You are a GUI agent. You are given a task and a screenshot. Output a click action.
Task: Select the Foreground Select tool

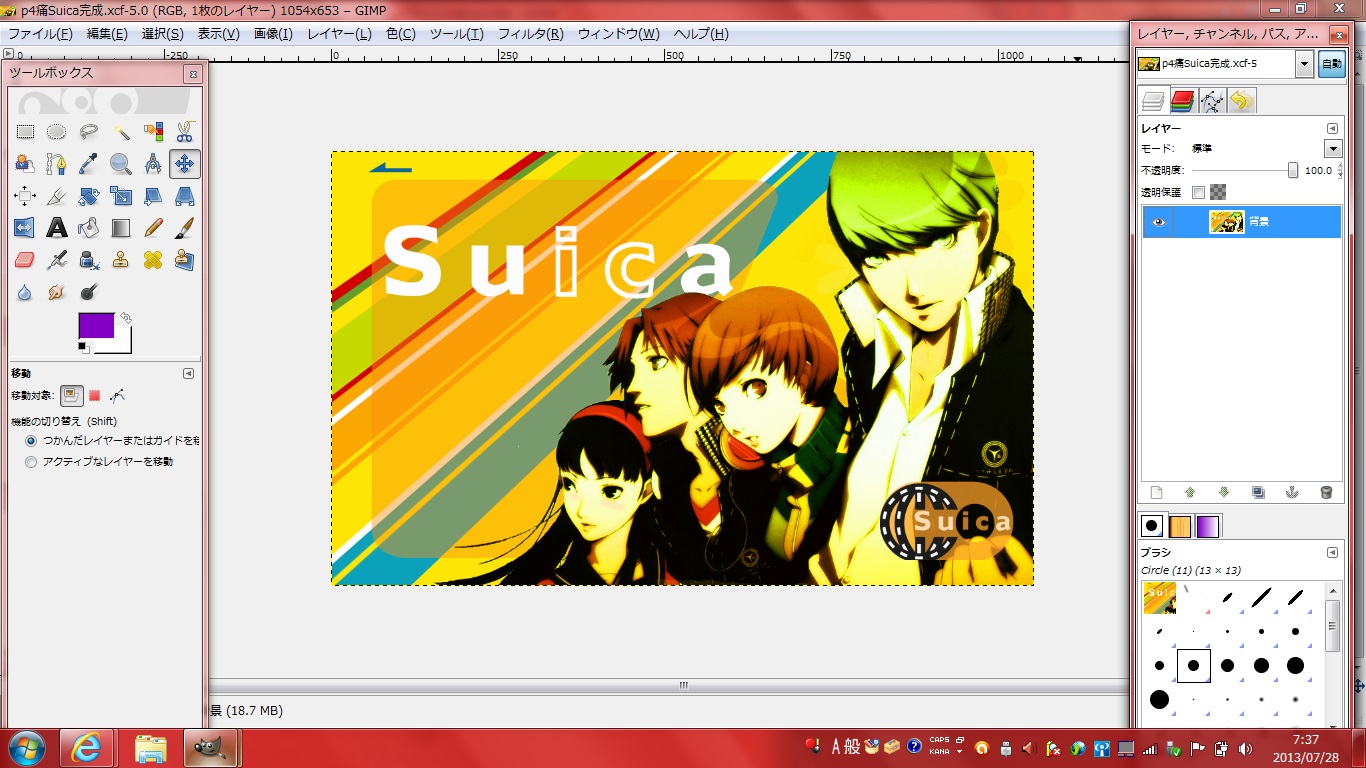tap(25, 163)
